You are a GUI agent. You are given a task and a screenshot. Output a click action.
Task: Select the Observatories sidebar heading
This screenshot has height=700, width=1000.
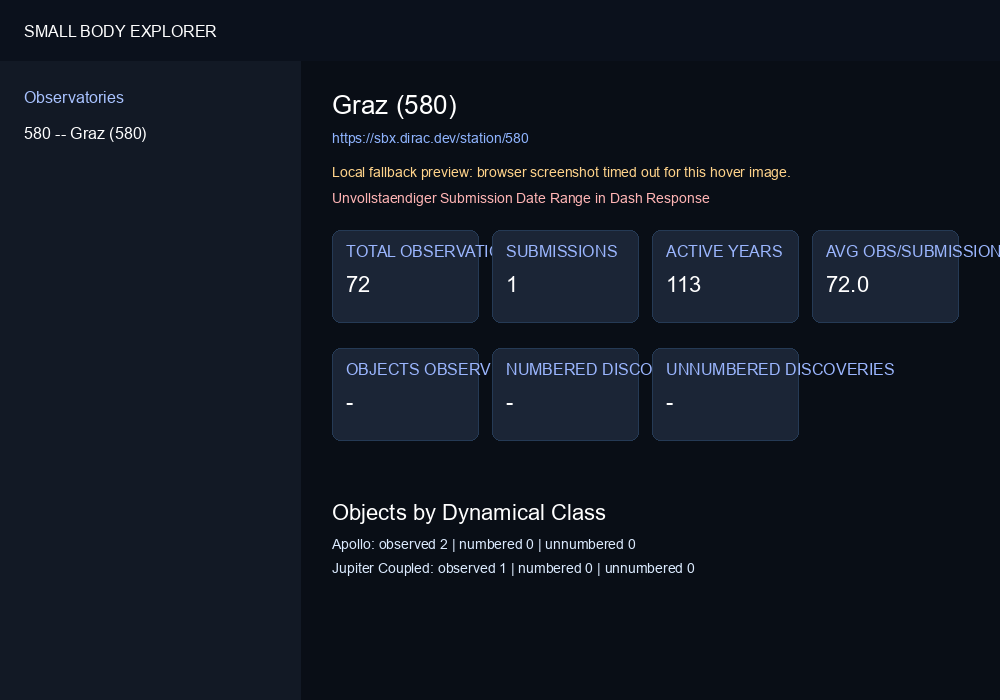pos(74,98)
